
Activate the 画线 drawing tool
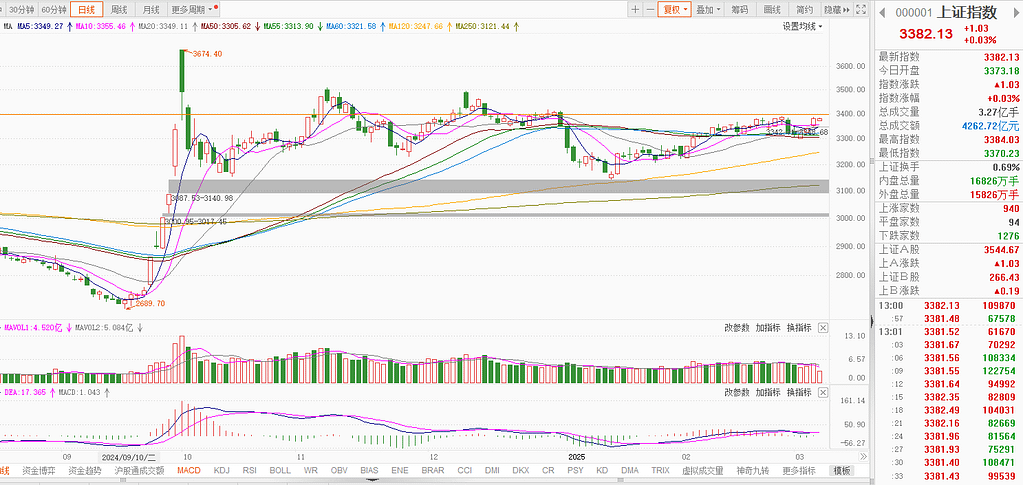[x=771, y=9]
